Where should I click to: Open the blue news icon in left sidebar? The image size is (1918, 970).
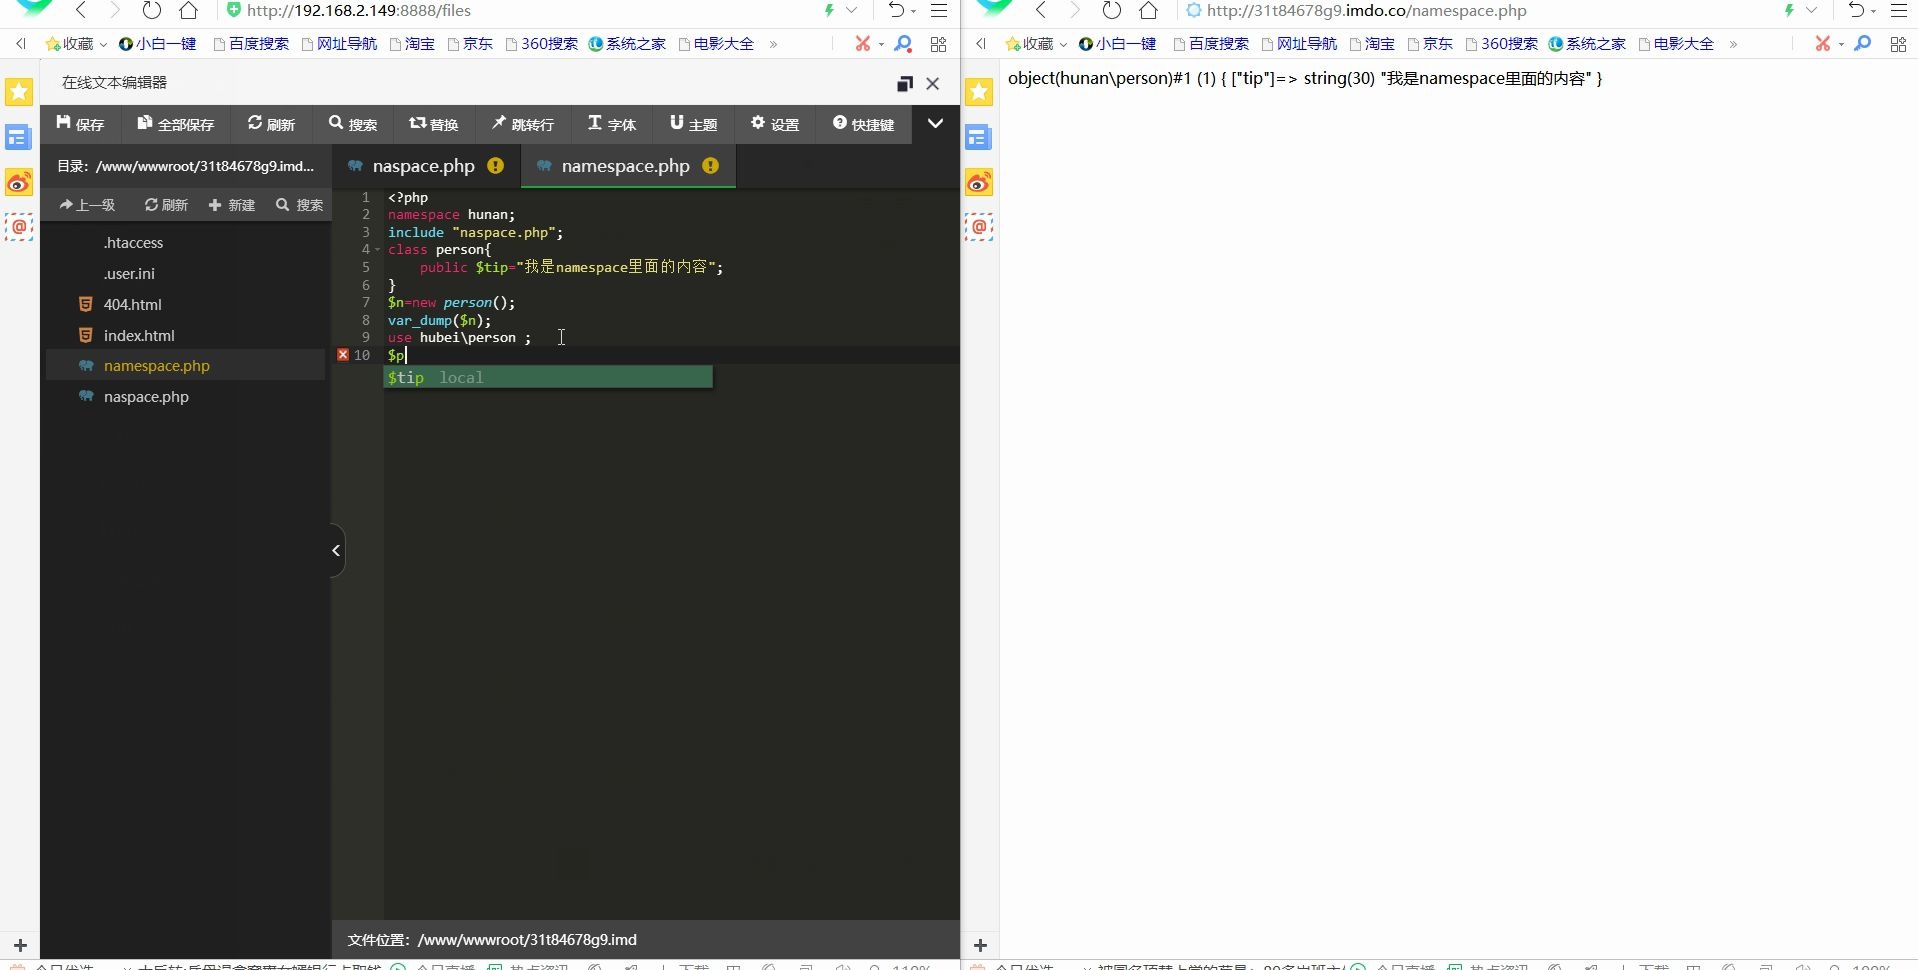coord(19,138)
